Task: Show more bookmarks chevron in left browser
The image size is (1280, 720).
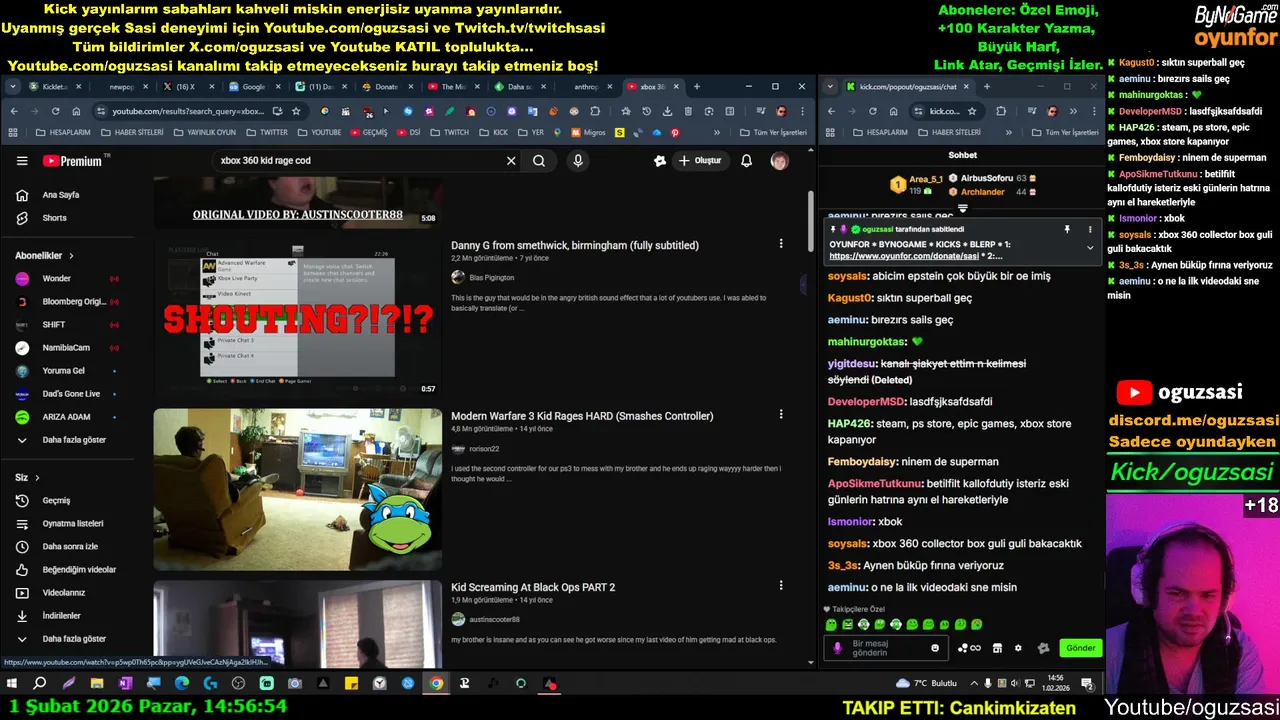Action: 717,132
